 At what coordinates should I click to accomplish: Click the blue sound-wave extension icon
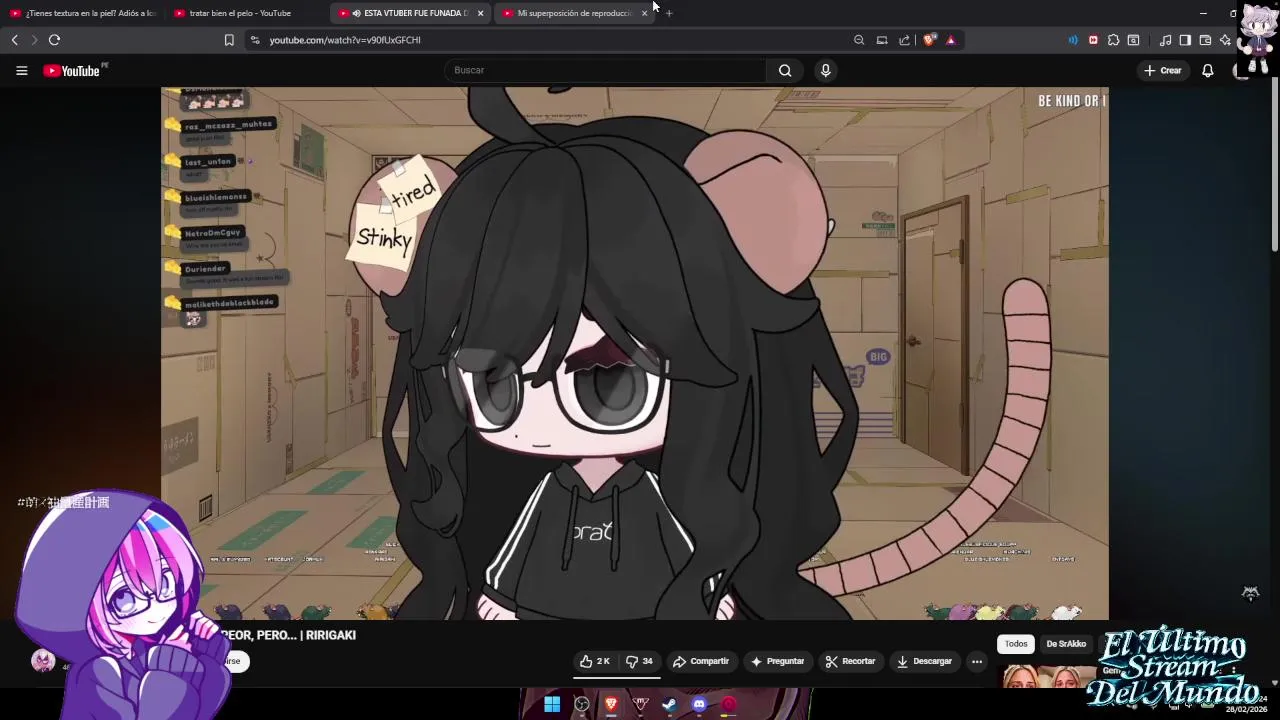click(1073, 40)
